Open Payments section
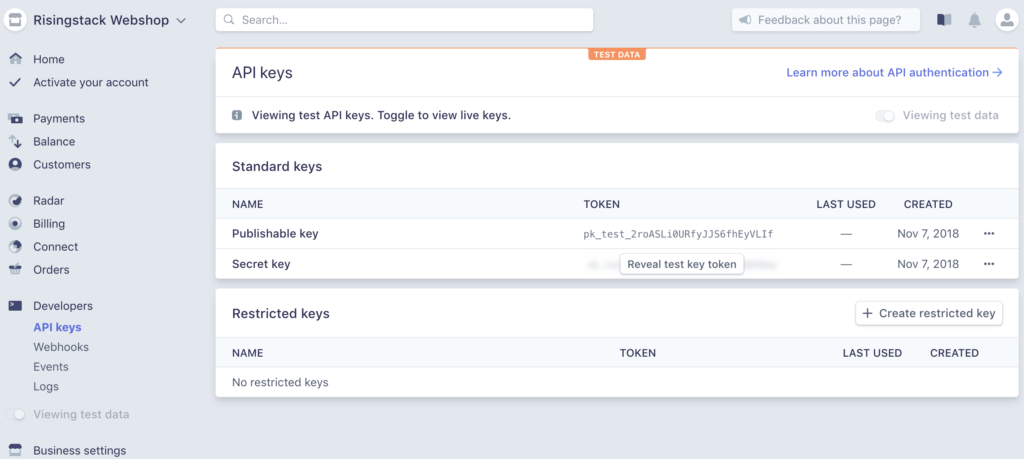The height and width of the screenshot is (459, 1024). (x=59, y=119)
